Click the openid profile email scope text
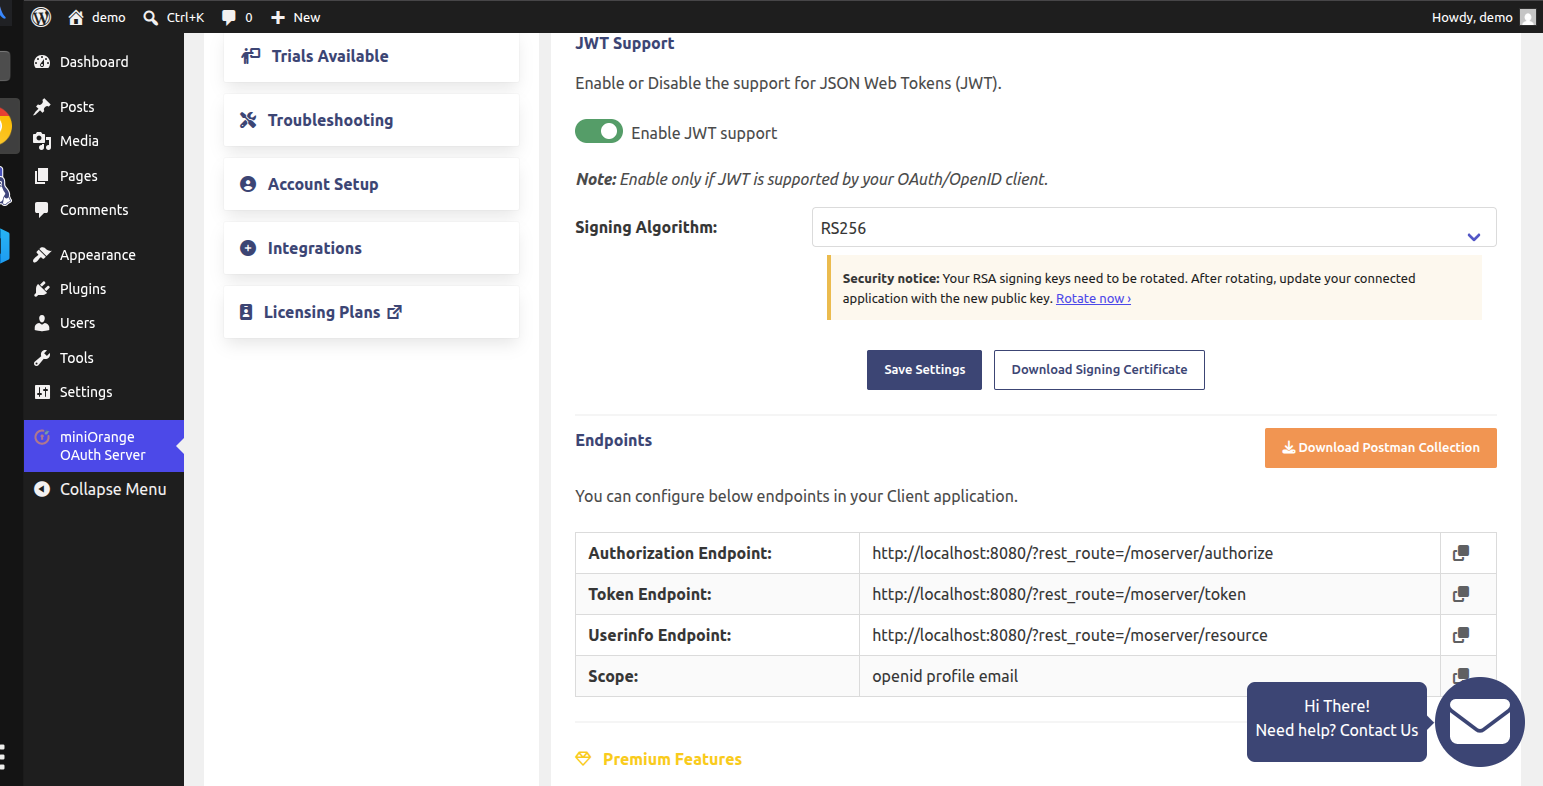This screenshot has height=786, width=1543. click(x=945, y=676)
